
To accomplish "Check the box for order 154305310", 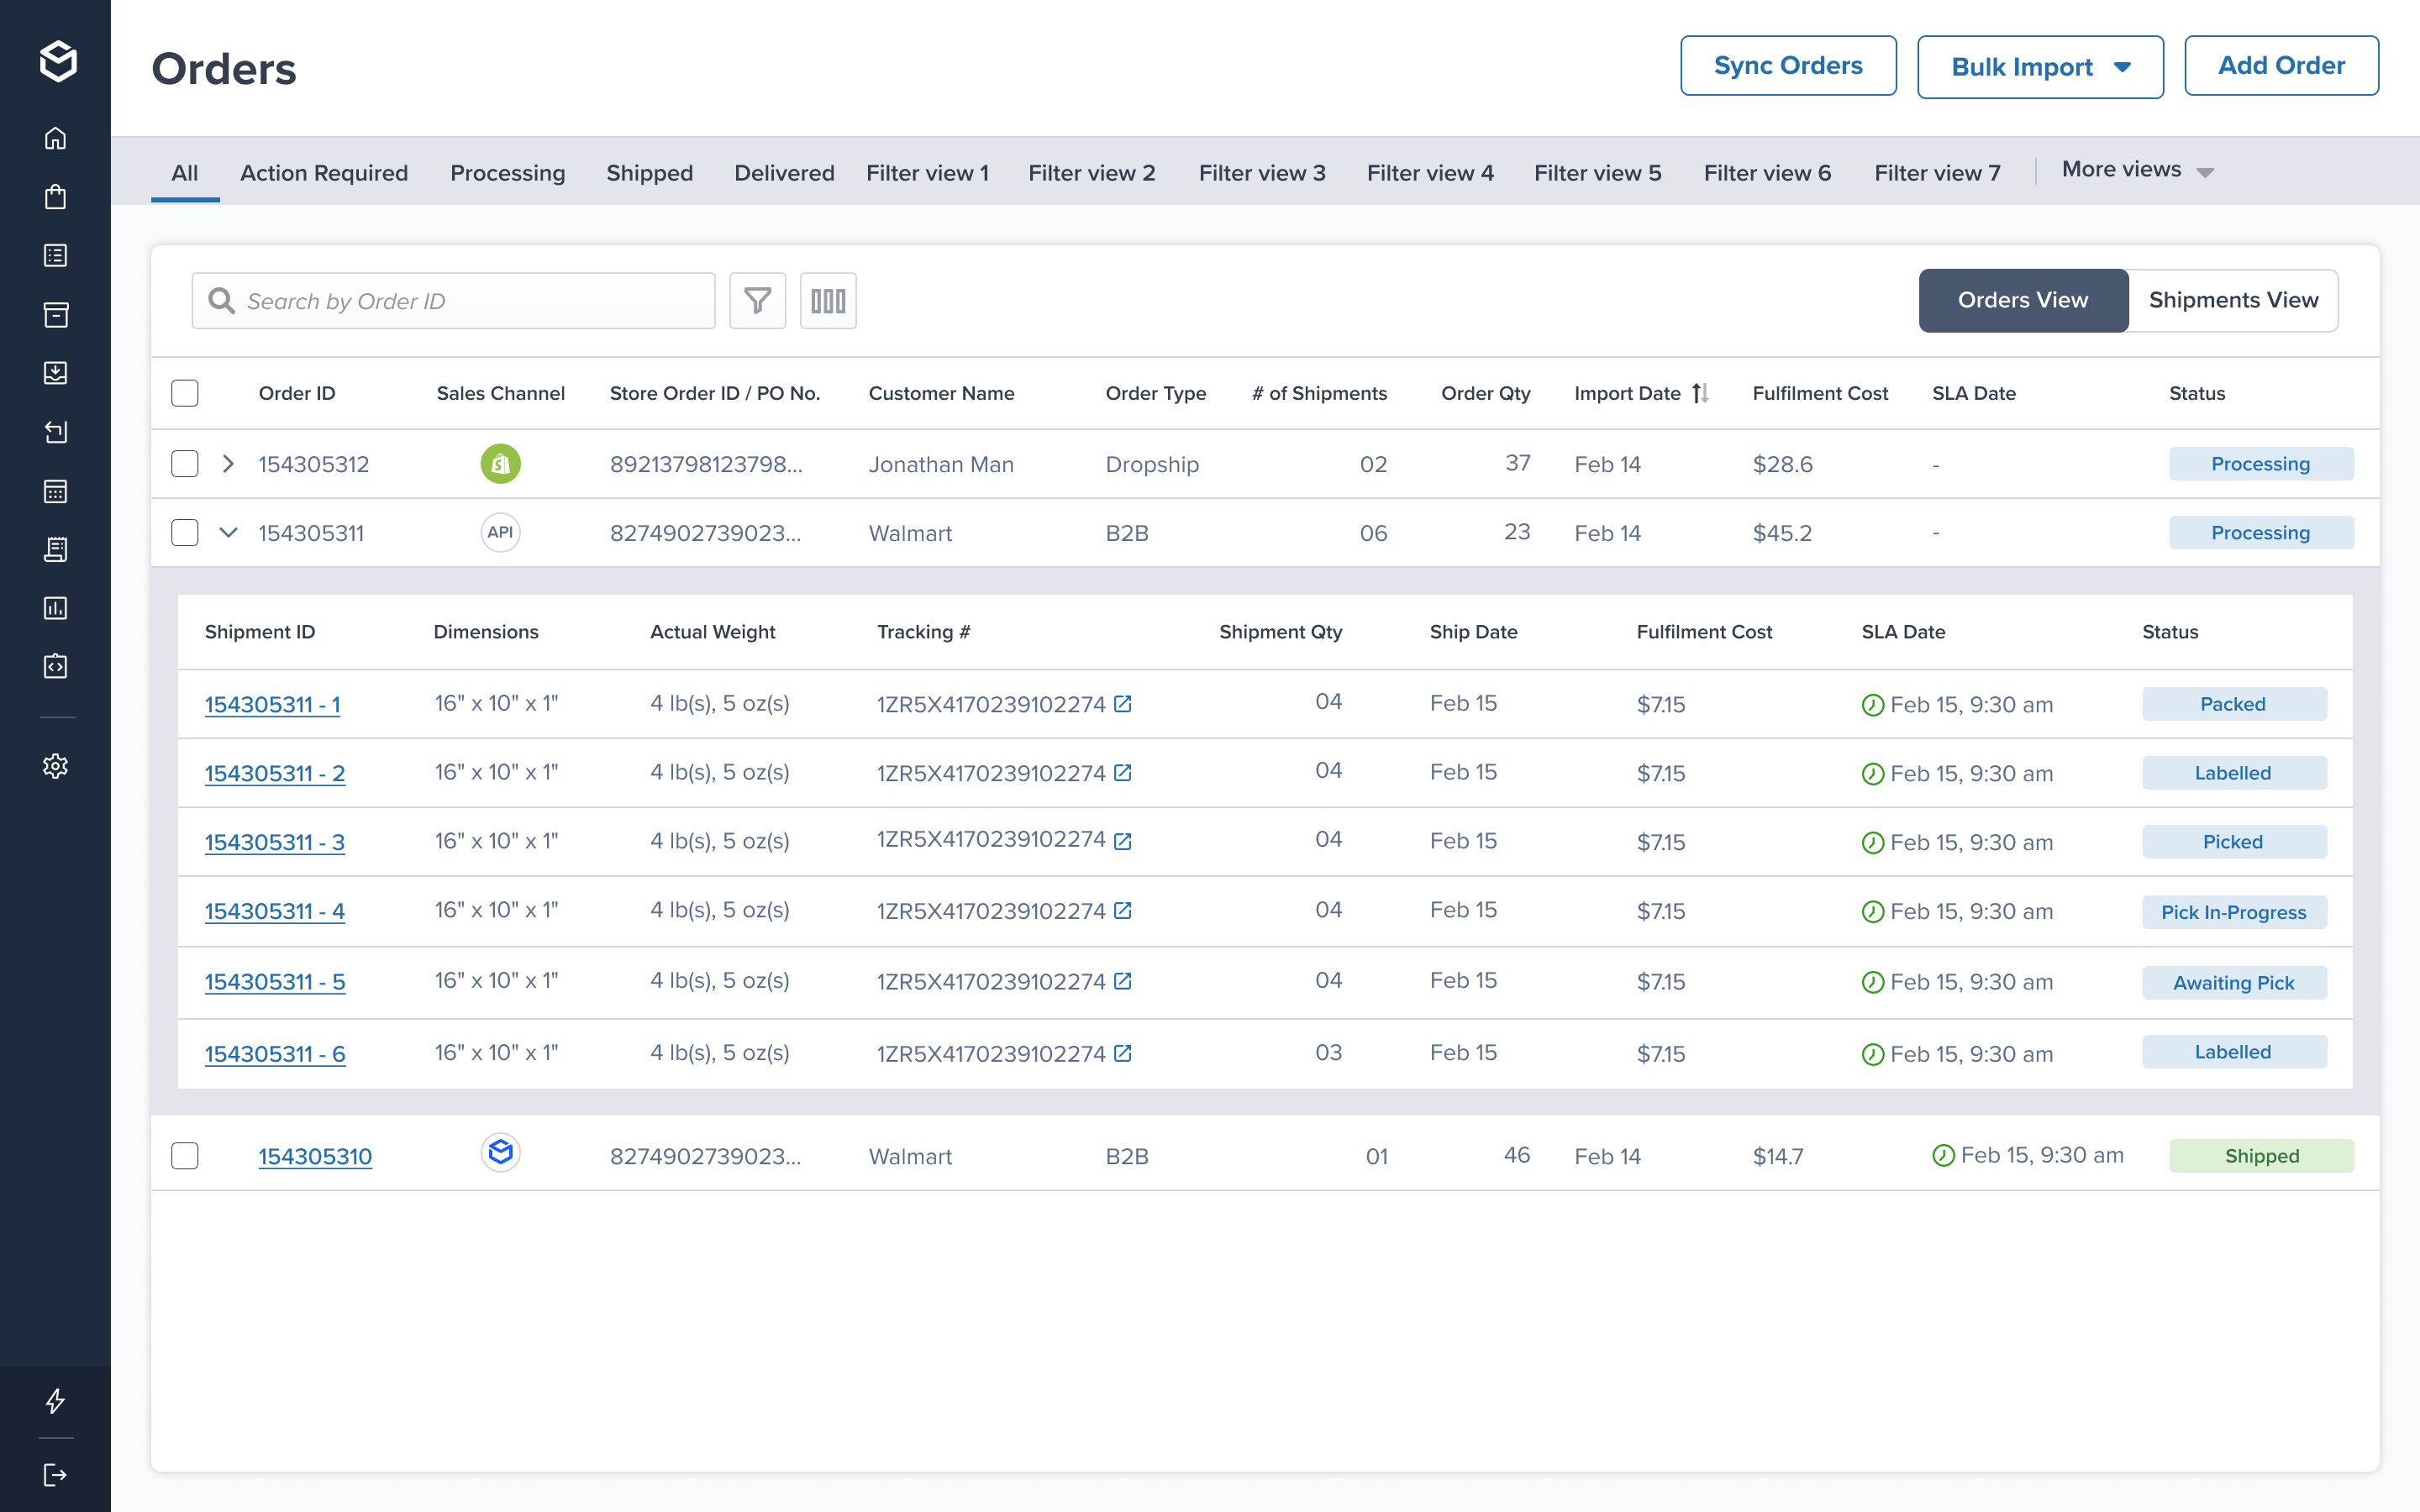I will [185, 1156].
